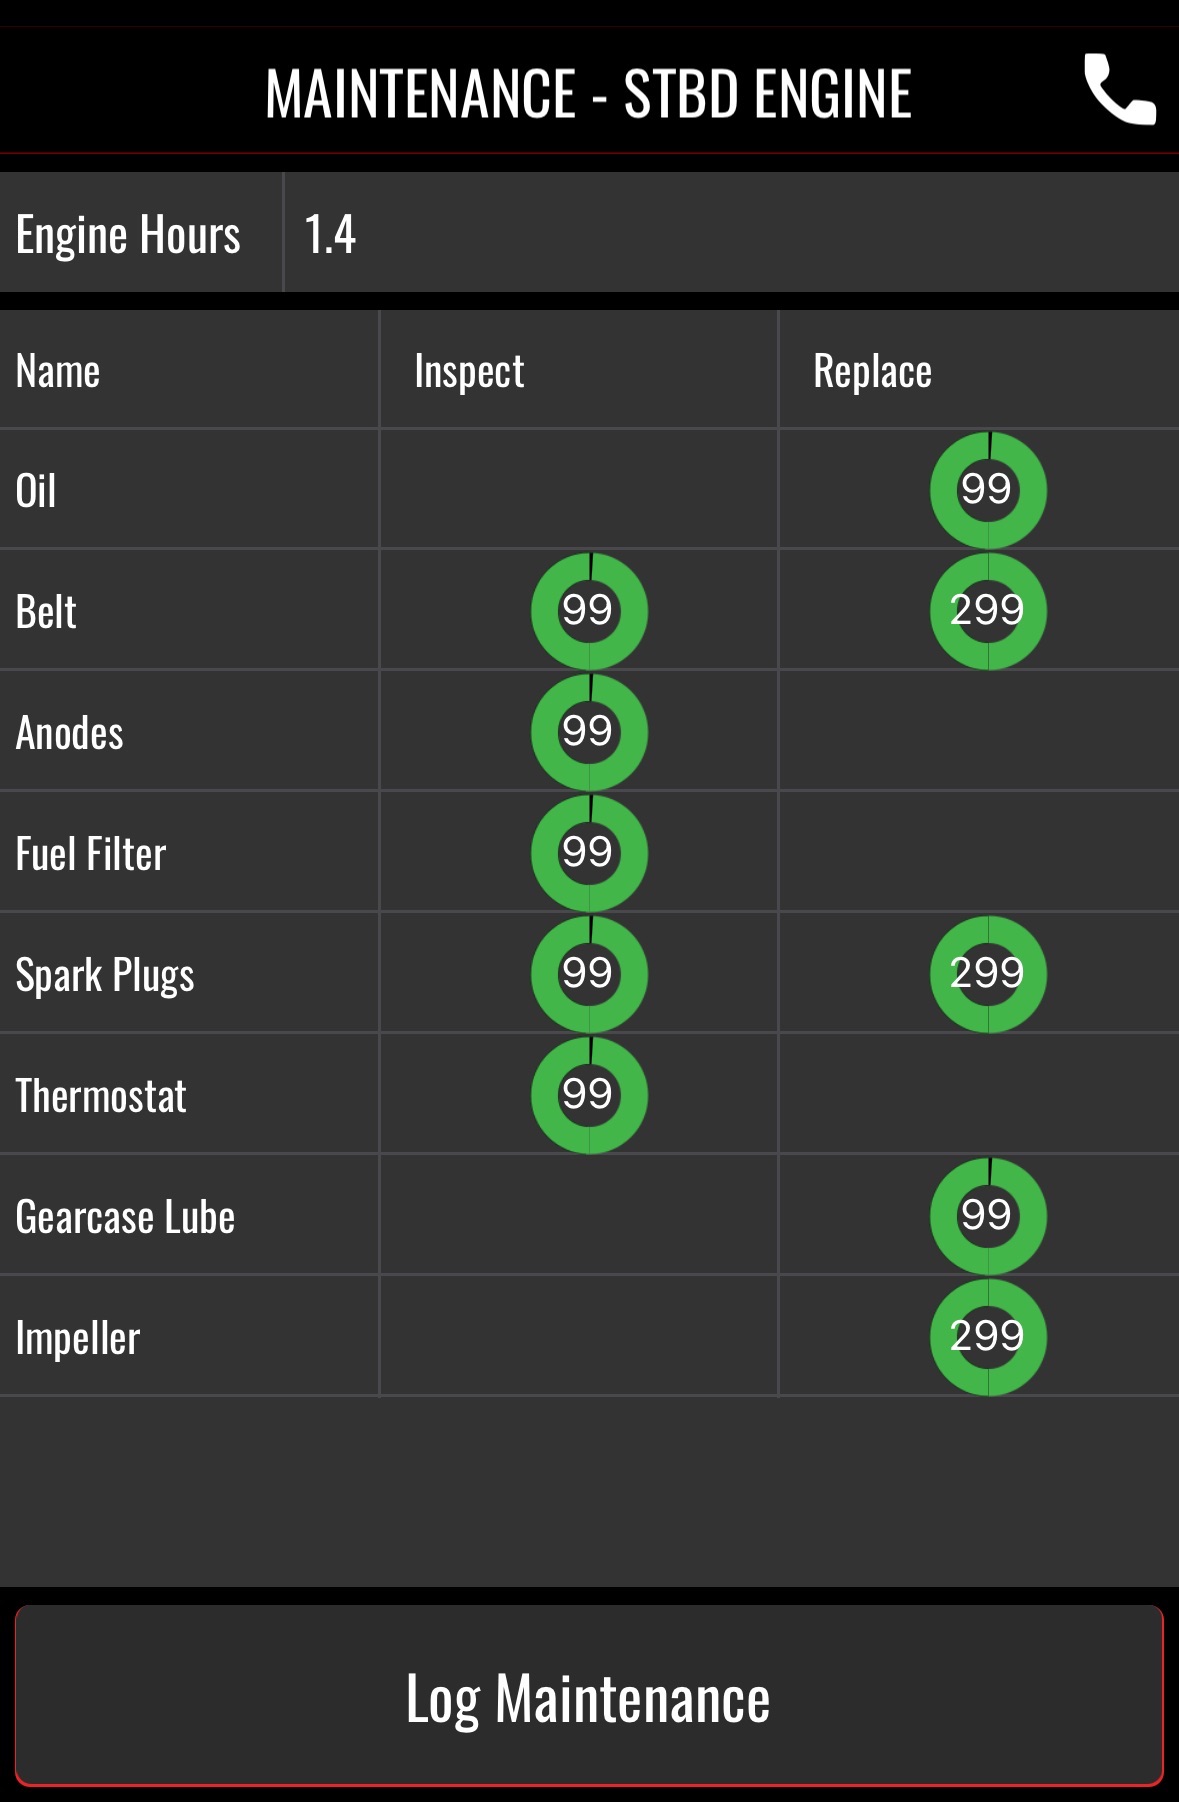Click the Log Maintenance button

click(x=589, y=1696)
